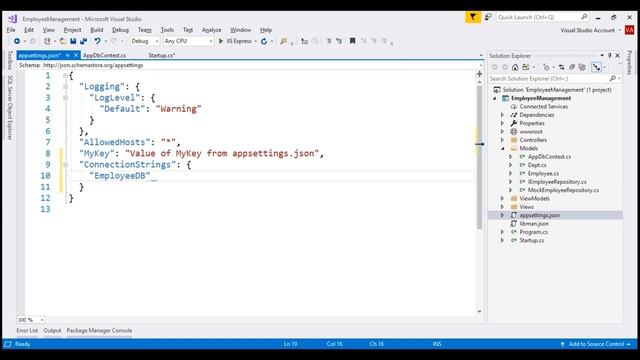The width and height of the screenshot is (640, 360).
Task: Toggle Preview Selected Items in Solution Explorer
Action: point(597,67)
